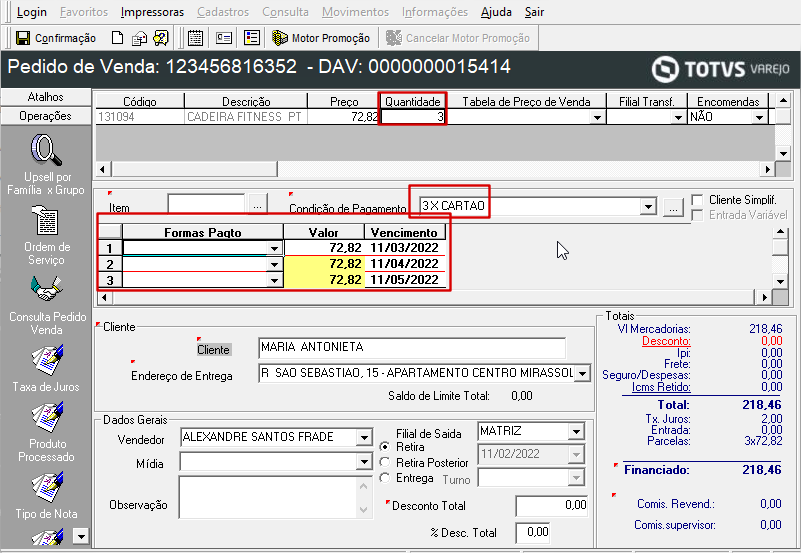Click the new blank document toolbar icon
801x553 pixels.
click(117, 38)
